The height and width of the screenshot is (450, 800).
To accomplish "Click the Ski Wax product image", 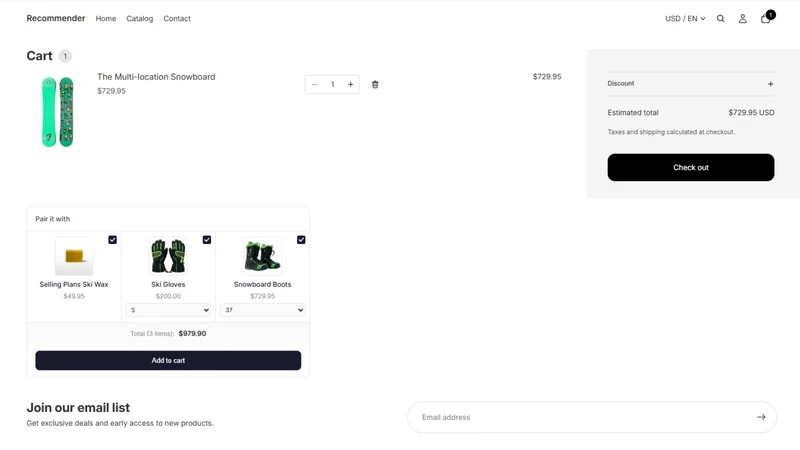I will (x=74, y=256).
